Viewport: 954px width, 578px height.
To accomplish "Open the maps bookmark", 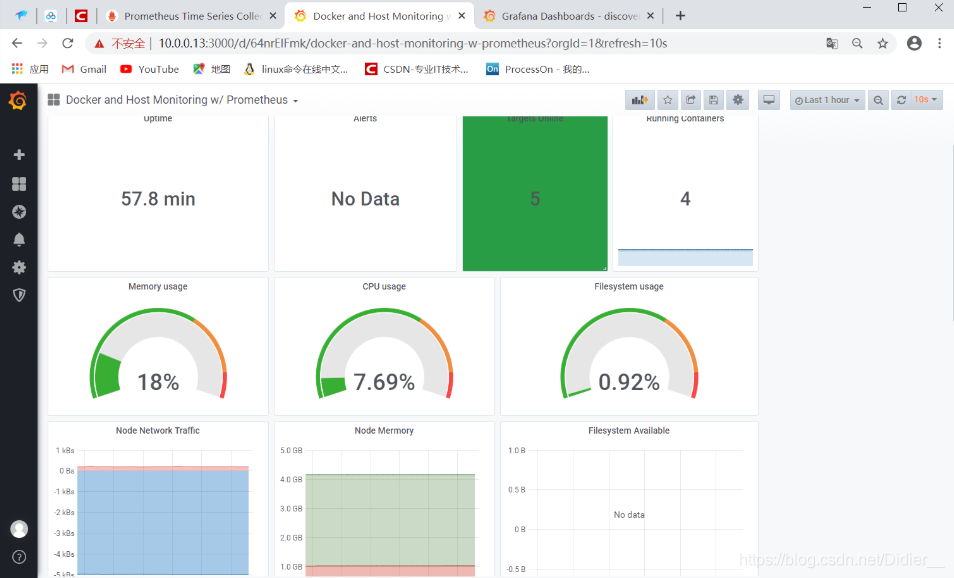I will pyautogui.click(x=212, y=69).
